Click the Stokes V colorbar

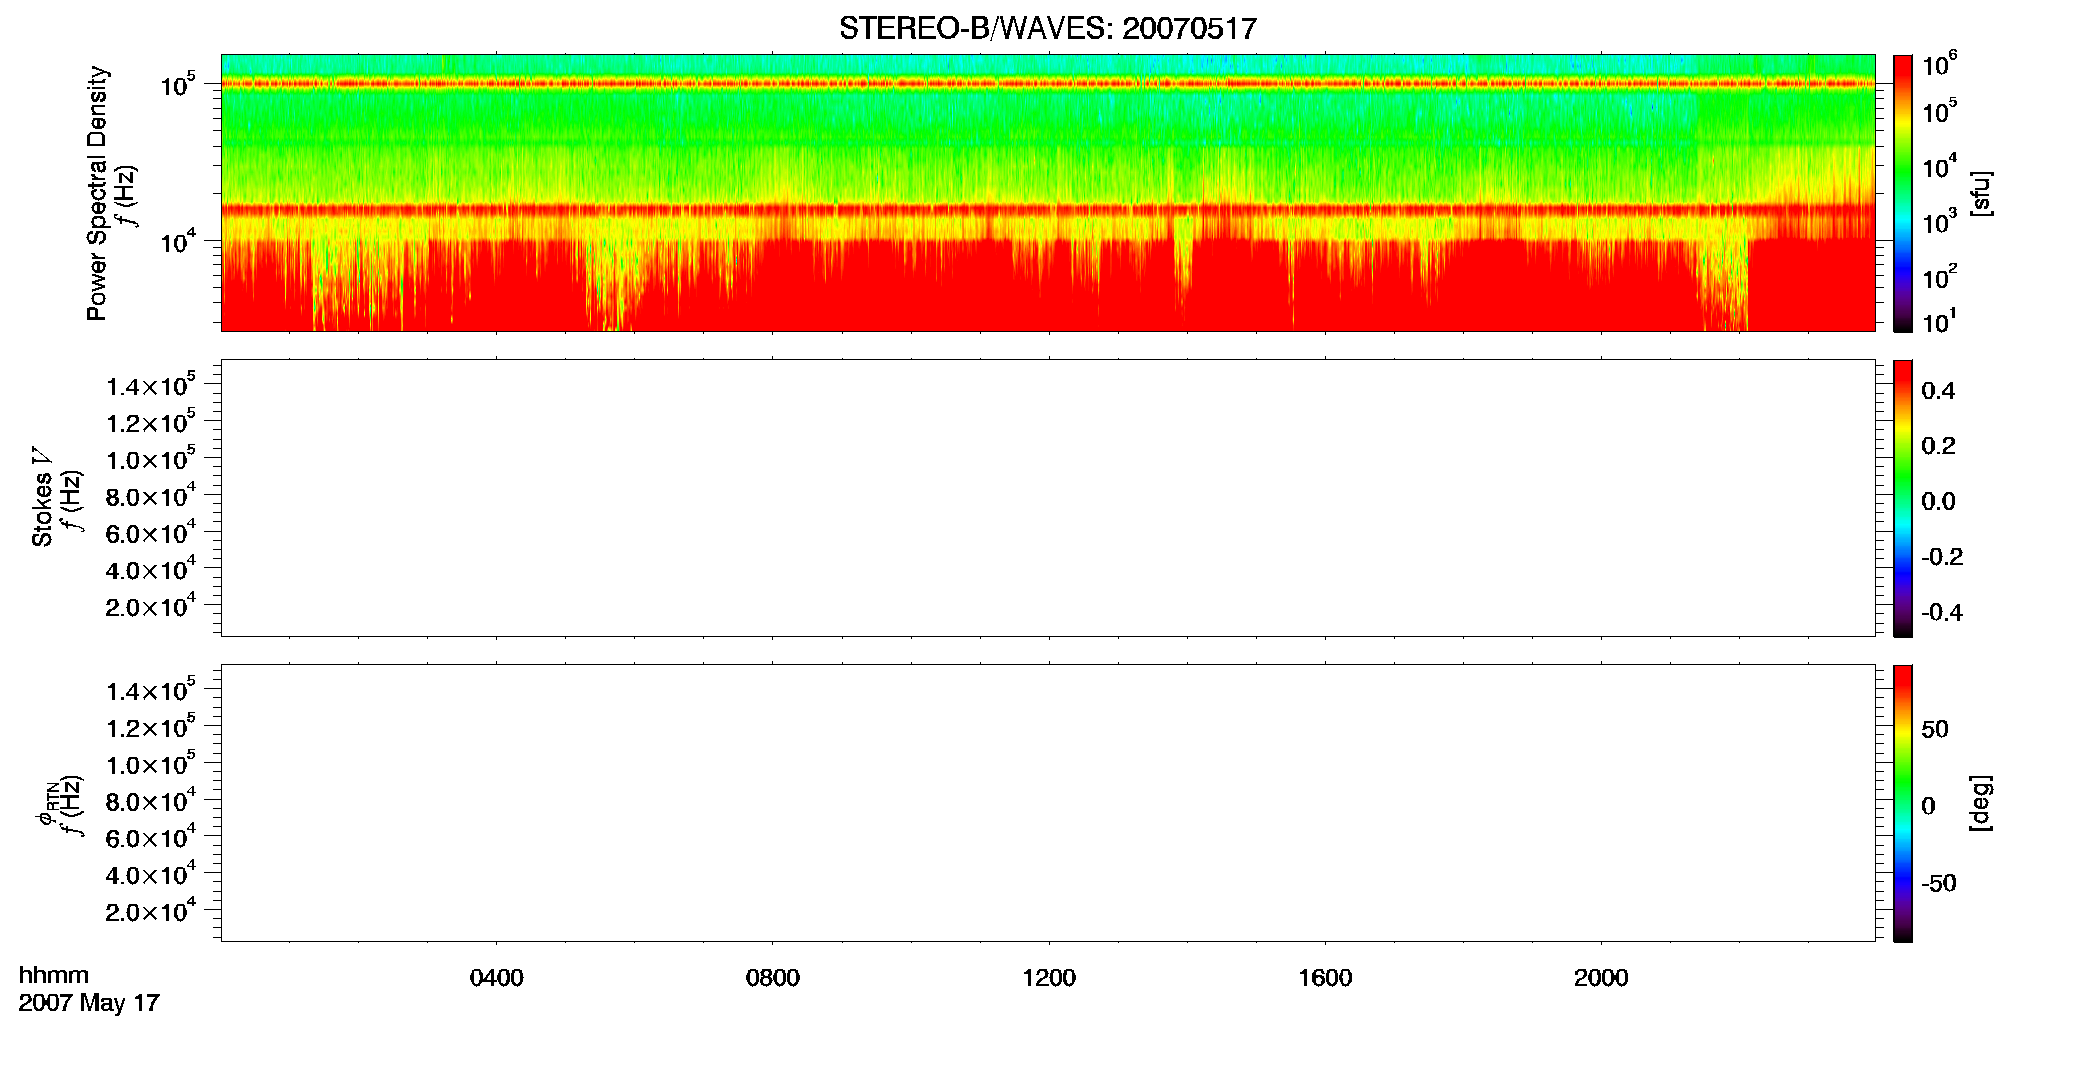click(1903, 498)
